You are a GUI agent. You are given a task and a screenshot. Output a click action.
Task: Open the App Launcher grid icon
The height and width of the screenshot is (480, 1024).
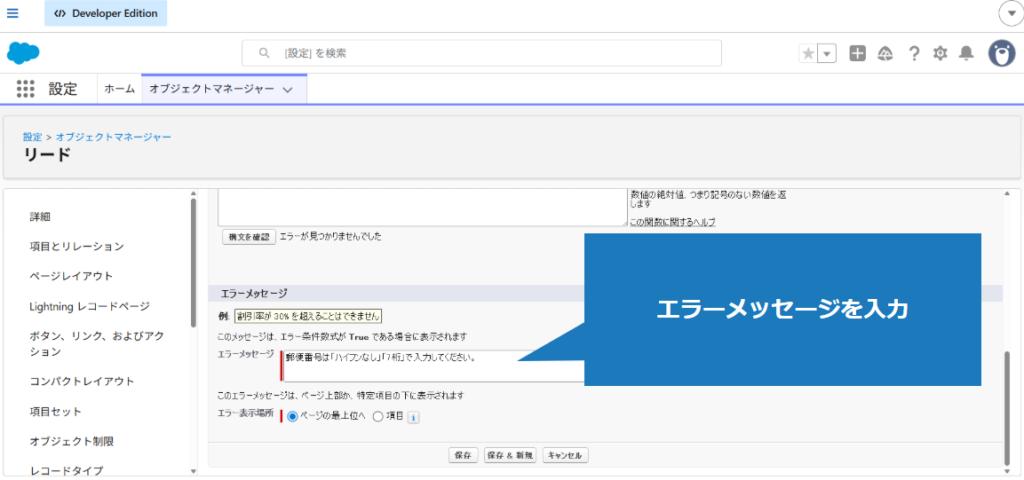coord(25,89)
